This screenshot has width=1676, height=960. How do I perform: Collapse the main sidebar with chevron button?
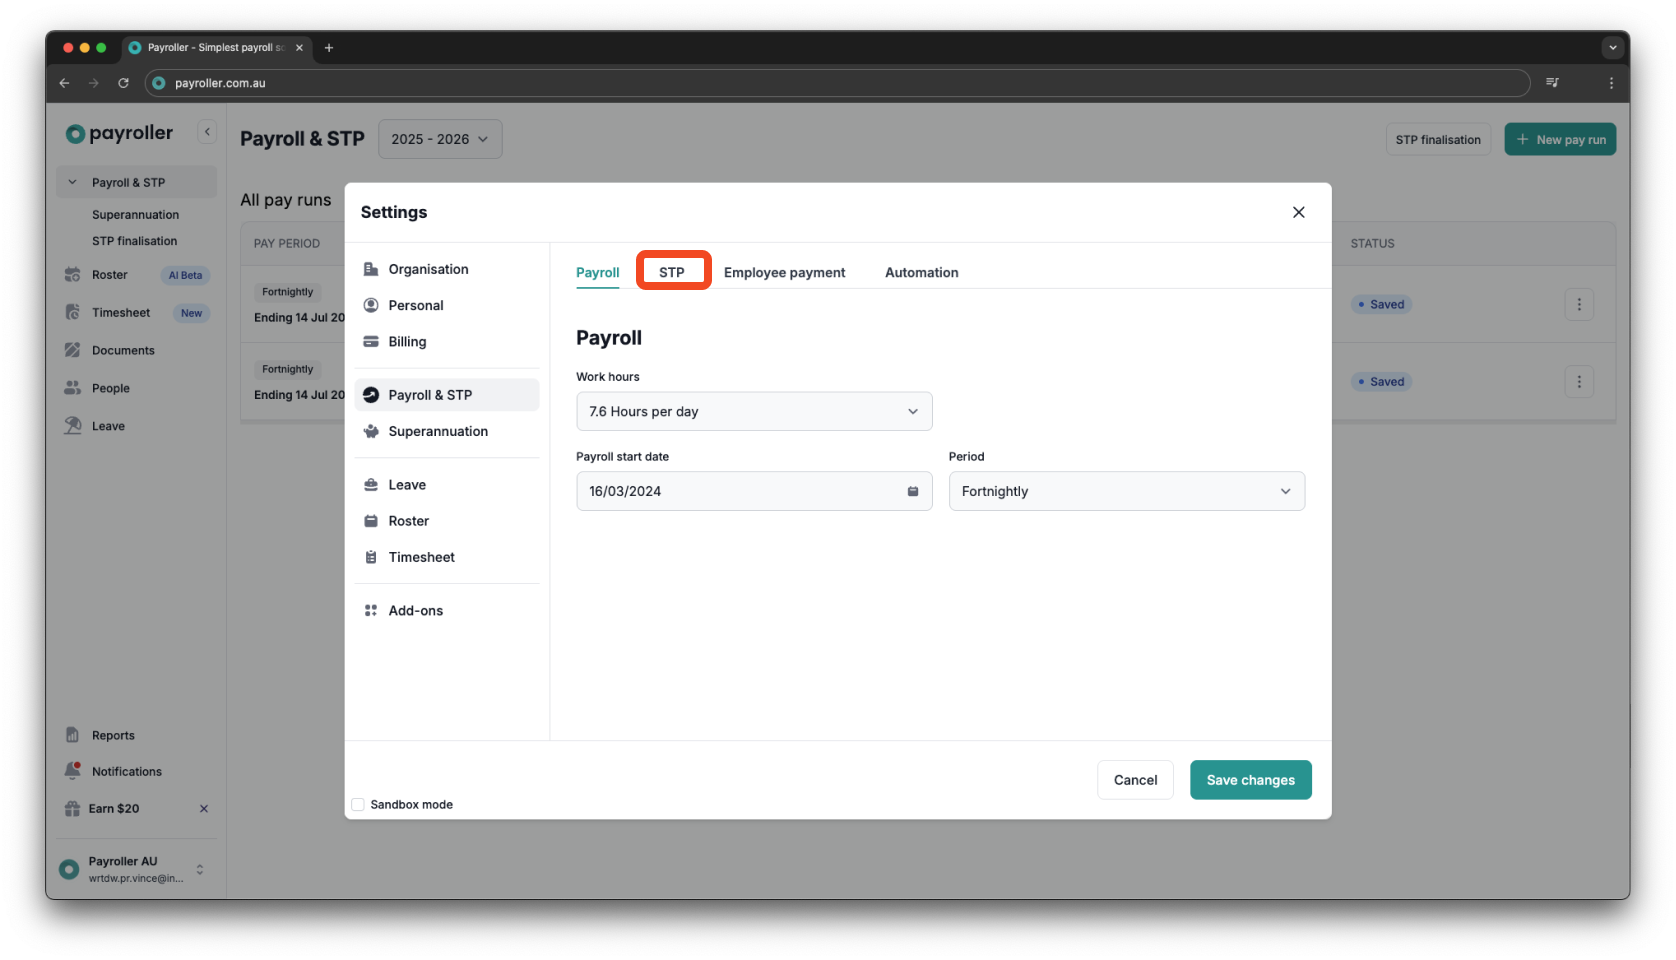[x=207, y=132]
